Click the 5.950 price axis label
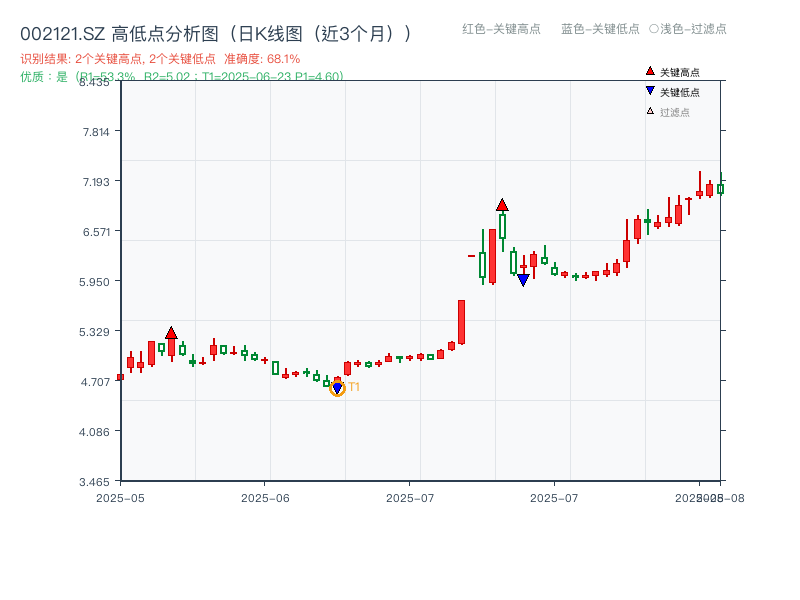 click(94, 282)
